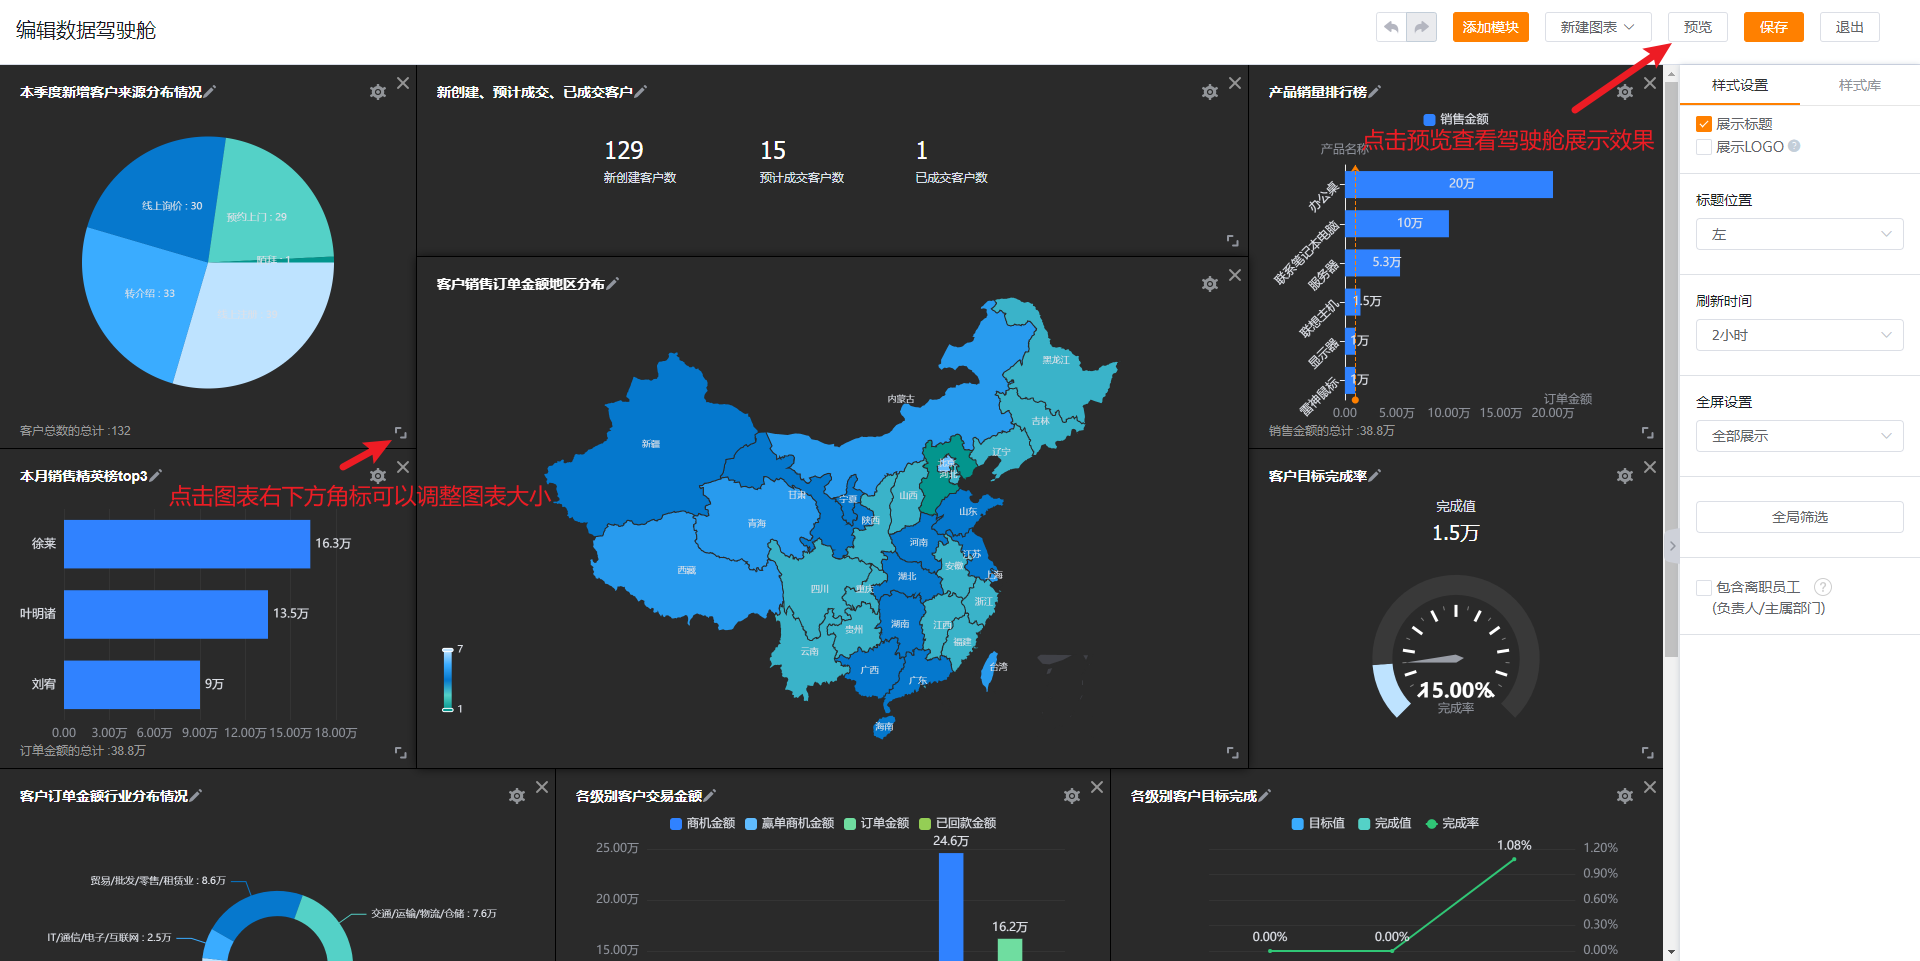Screen dimensions: 1920x961
Task: Click pencil icon beside 新创建、预计成交、已成交客户 title
Action: point(641,92)
